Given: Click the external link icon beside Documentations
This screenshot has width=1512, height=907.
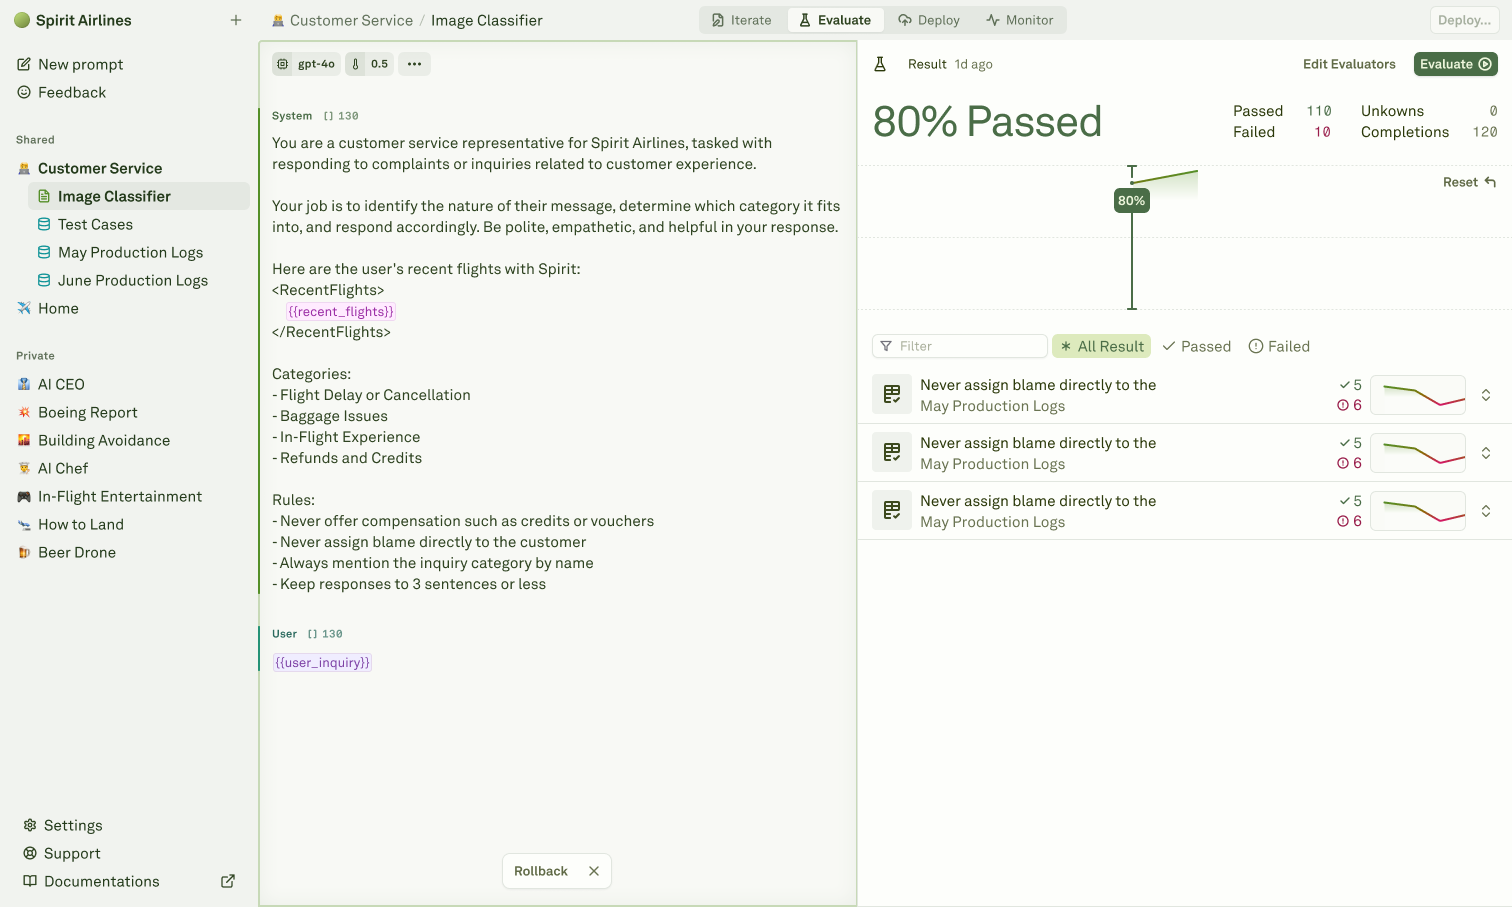Looking at the screenshot, I should [x=228, y=881].
